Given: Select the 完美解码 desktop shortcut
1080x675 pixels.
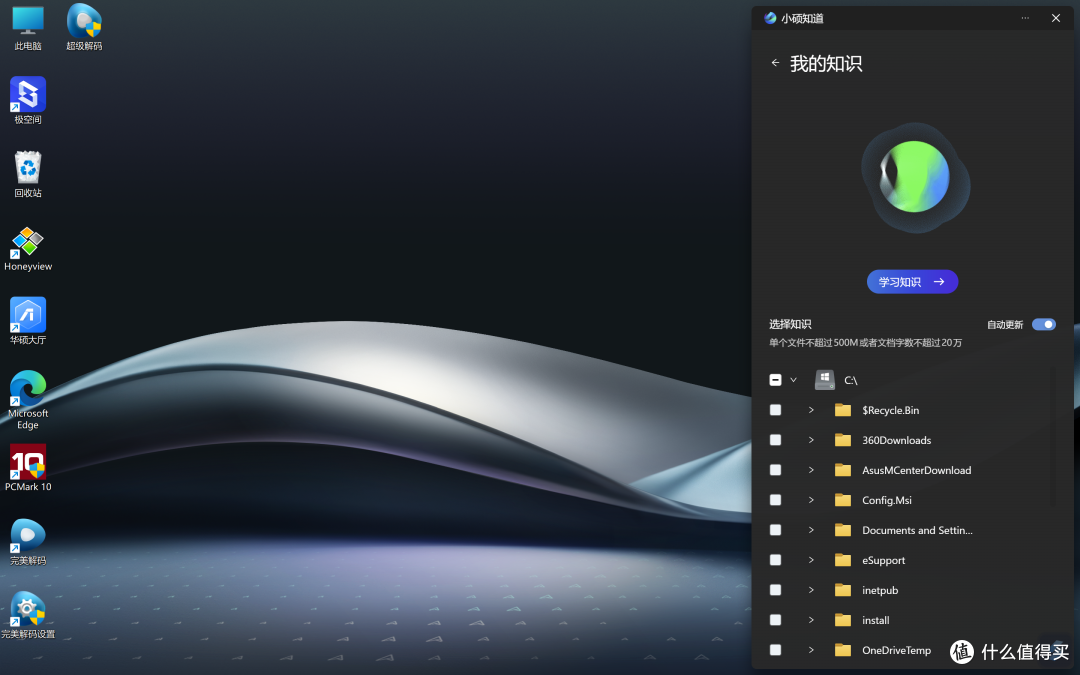Looking at the screenshot, I should point(28,542).
